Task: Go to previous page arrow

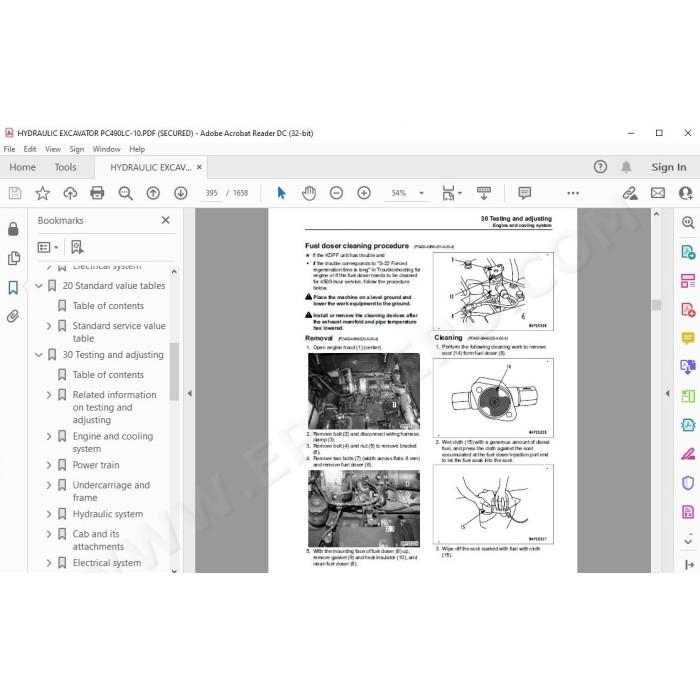Action: [x=153, y=193]
